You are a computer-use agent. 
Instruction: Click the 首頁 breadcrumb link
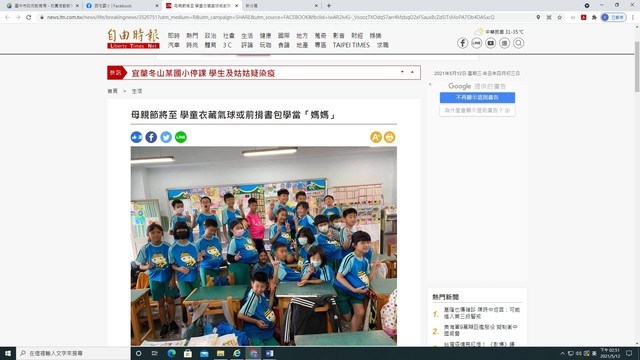click(112, 91)
